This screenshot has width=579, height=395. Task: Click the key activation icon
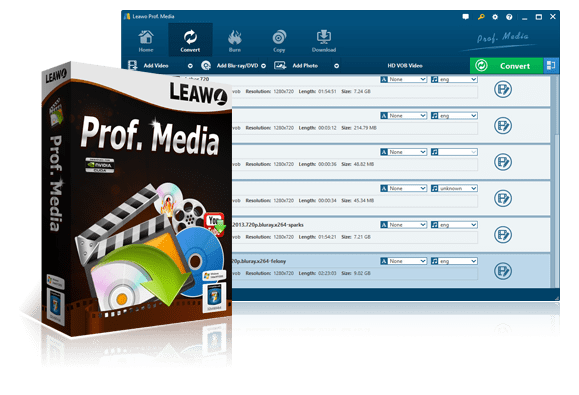481,17
